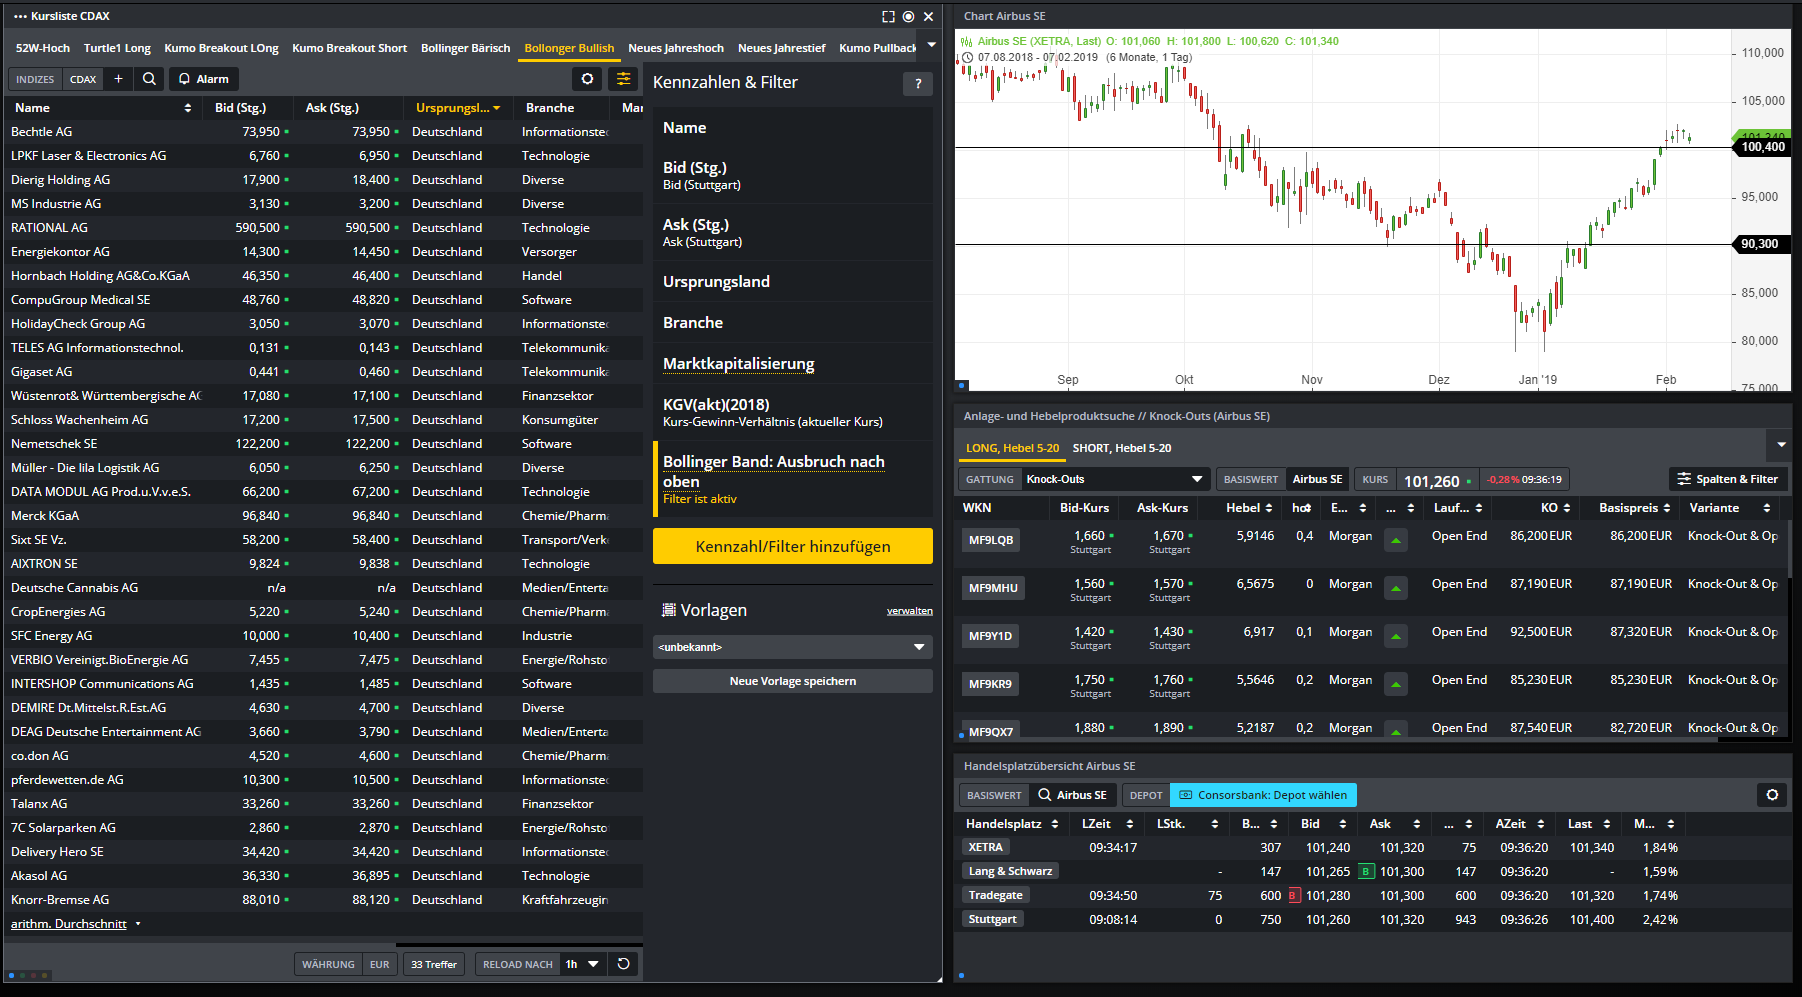
Task: Click the verwalten link beside Vorlagen
Action: tap(909, 611)
